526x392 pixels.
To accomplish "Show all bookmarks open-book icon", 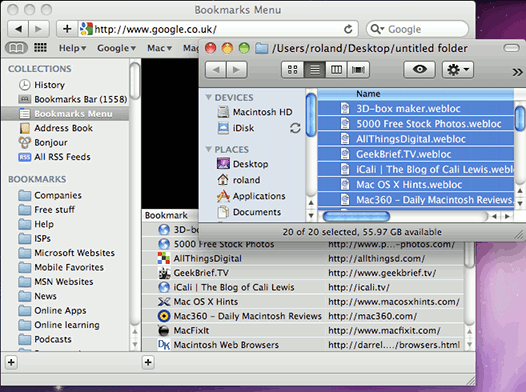I will (16, 48).
